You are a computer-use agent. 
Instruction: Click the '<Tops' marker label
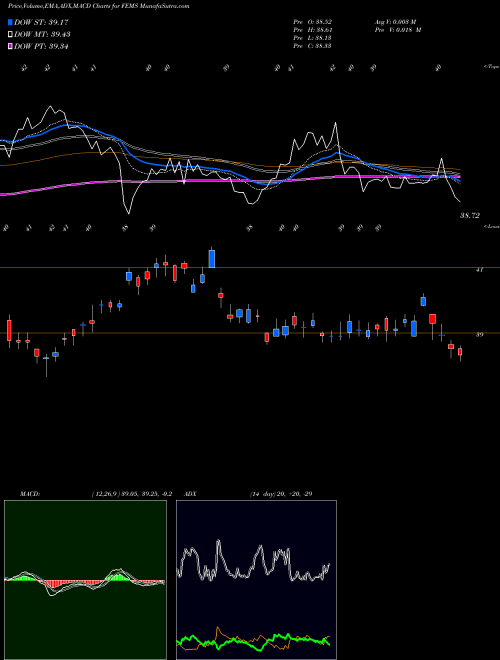click(x=491, y=67)
